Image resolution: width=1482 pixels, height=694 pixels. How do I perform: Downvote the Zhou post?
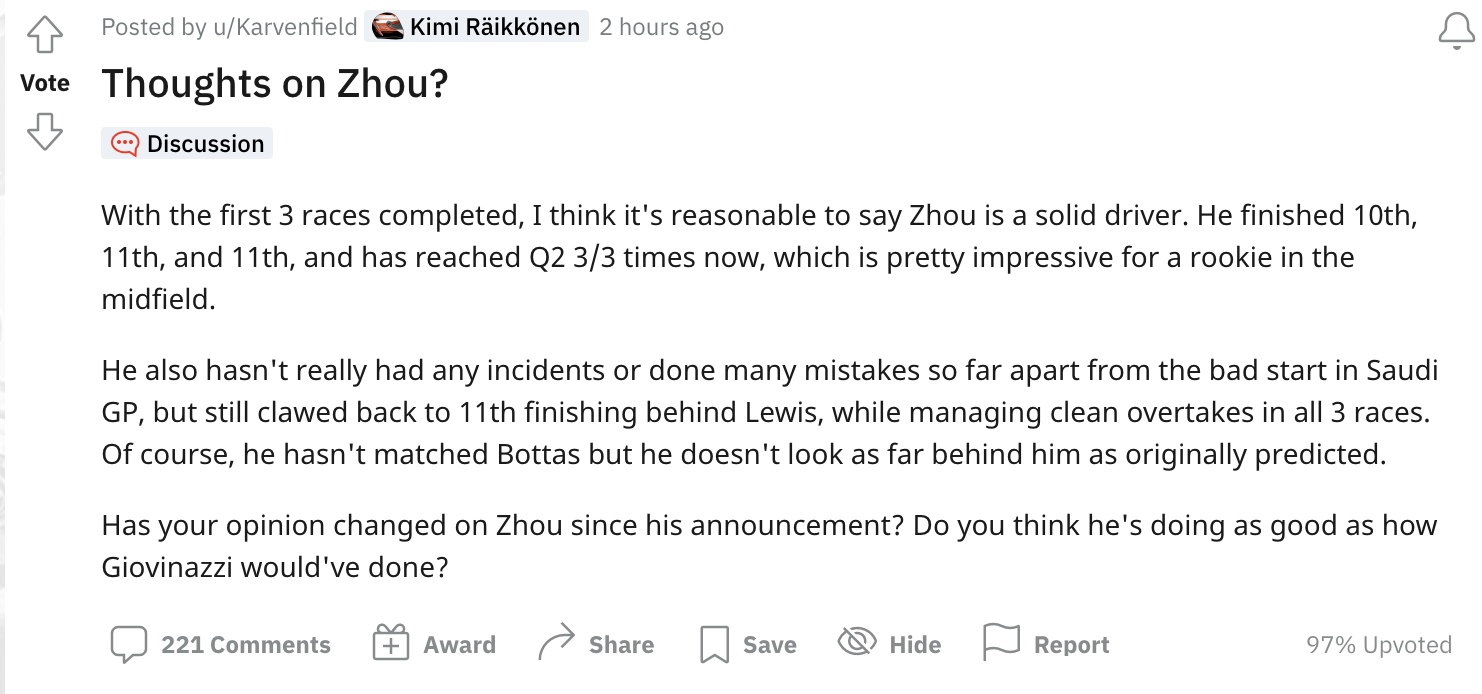pyautogui.click(x=44, y=131)
